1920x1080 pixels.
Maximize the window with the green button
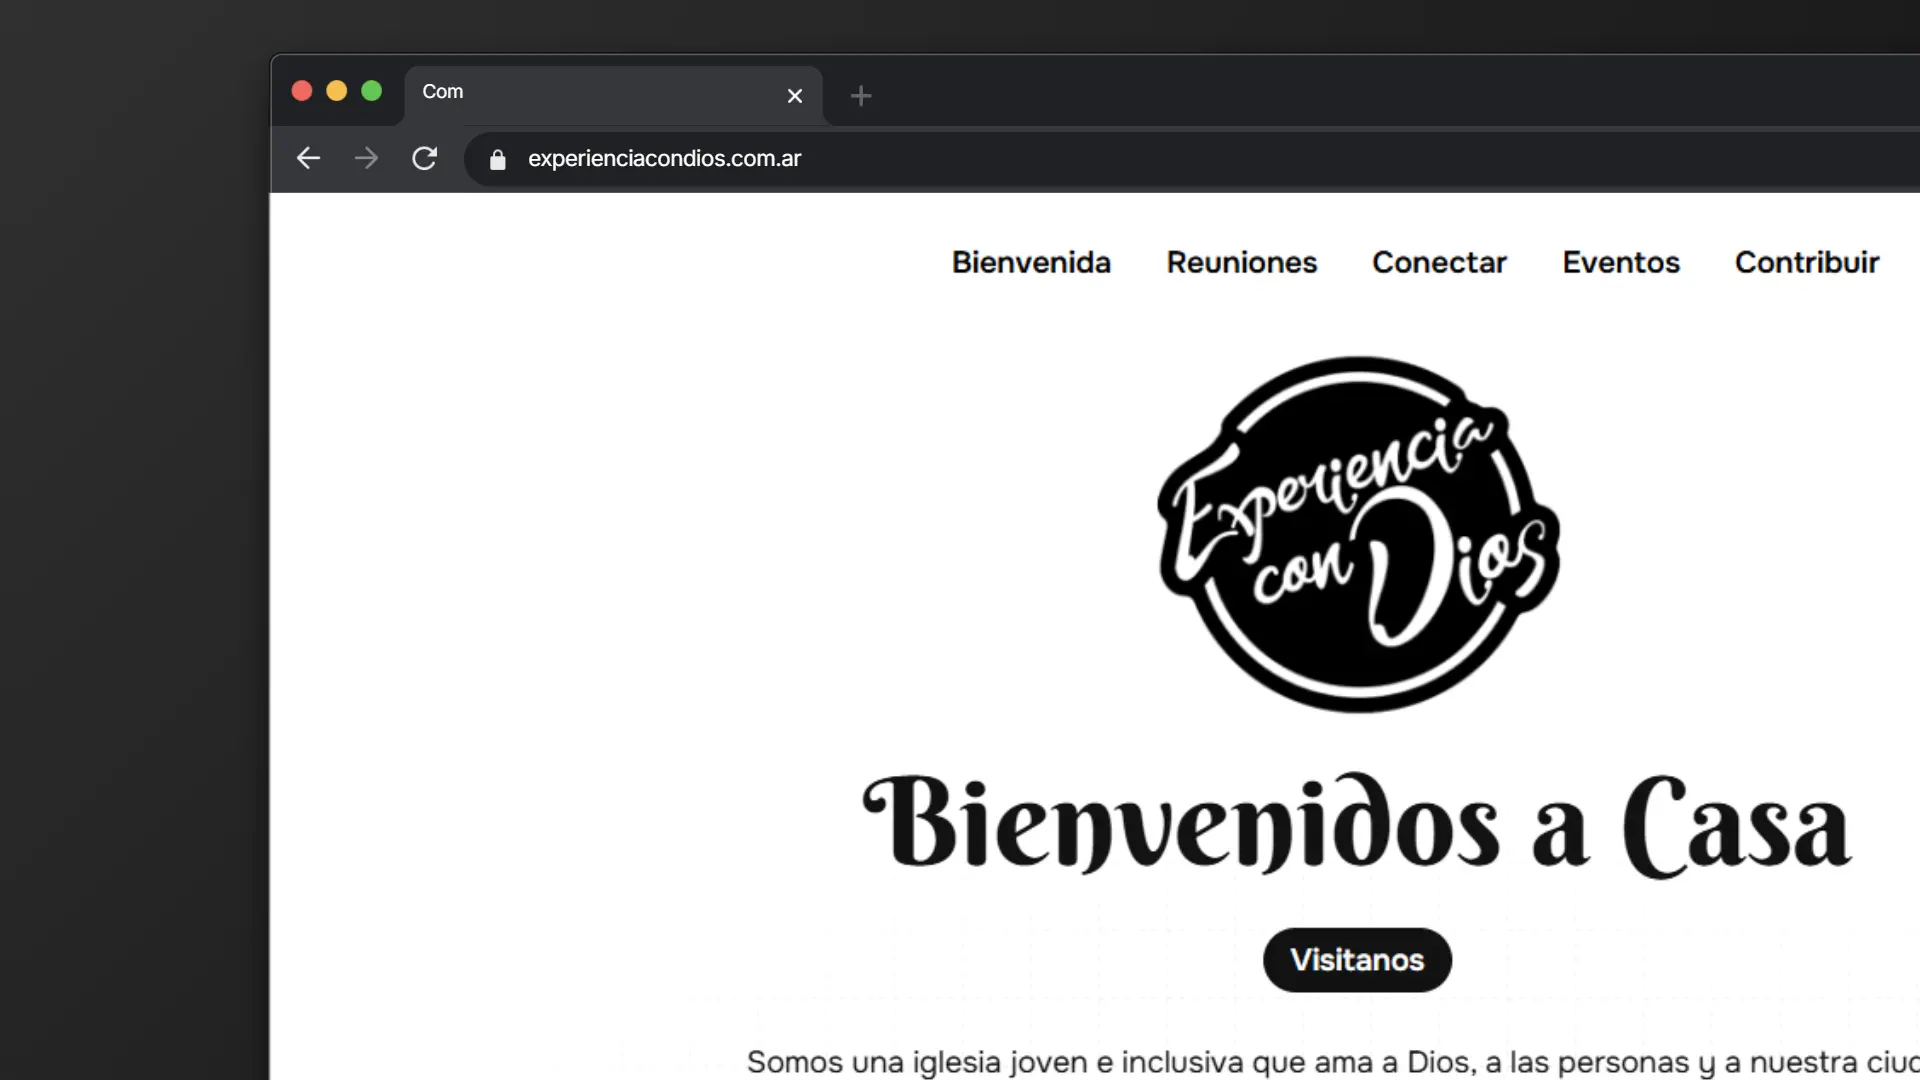372,91
